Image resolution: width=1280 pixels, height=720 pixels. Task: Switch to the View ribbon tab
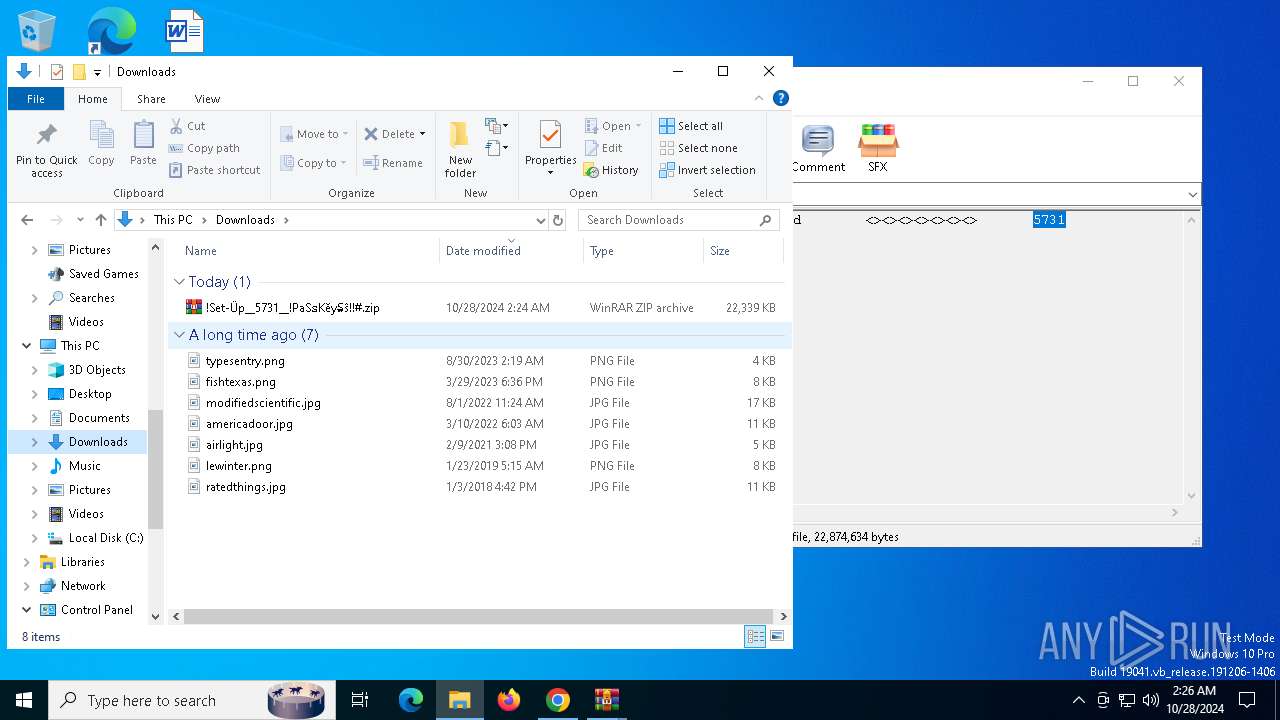tap(207, 99)
